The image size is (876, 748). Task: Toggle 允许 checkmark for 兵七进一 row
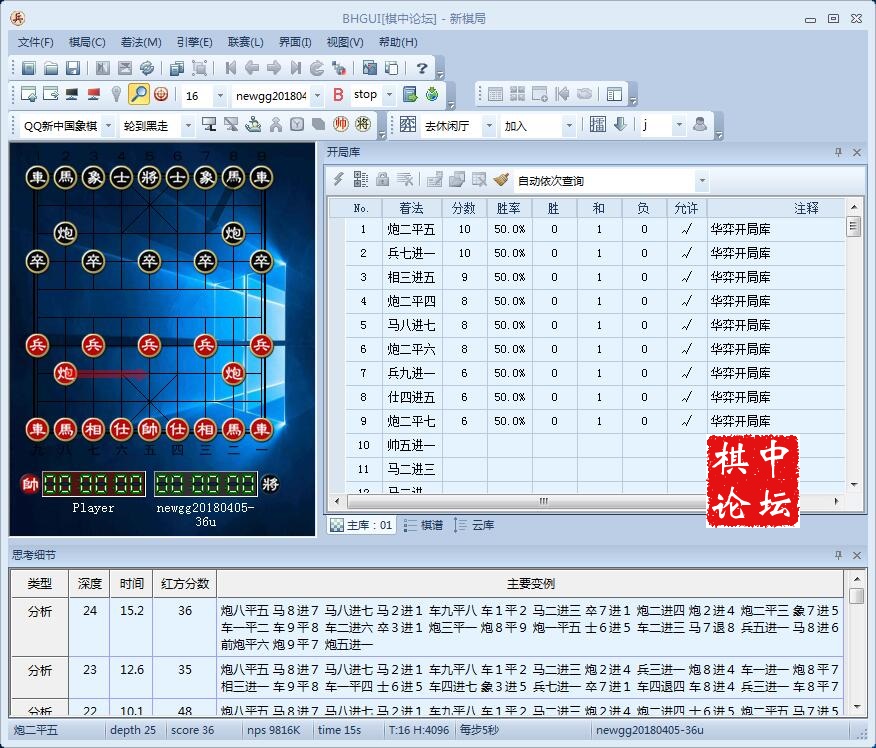click(687, 253)
